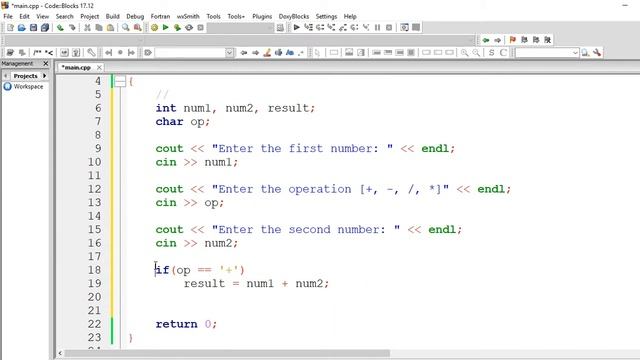This screenshot has width=640, height=360.
Task: Click the Save file icon
Action: click(33, 27)
